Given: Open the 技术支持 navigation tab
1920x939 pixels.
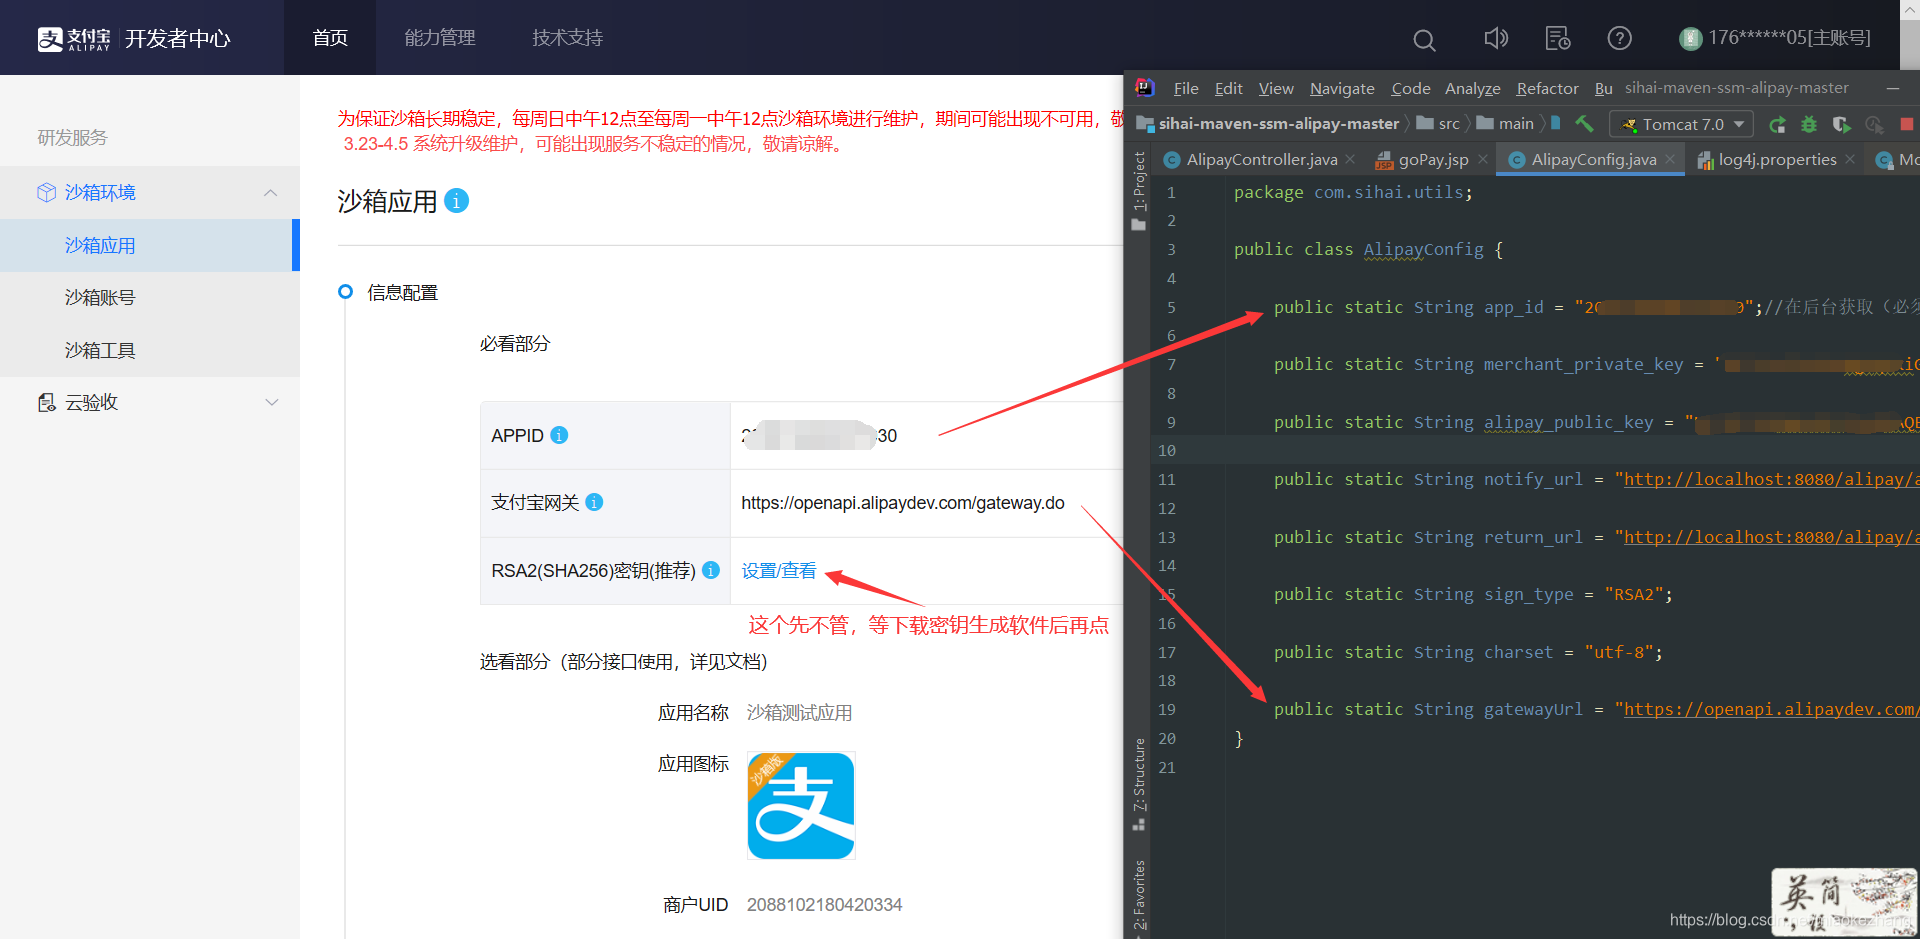Looking at the screenshot, I should click(567, 38).
